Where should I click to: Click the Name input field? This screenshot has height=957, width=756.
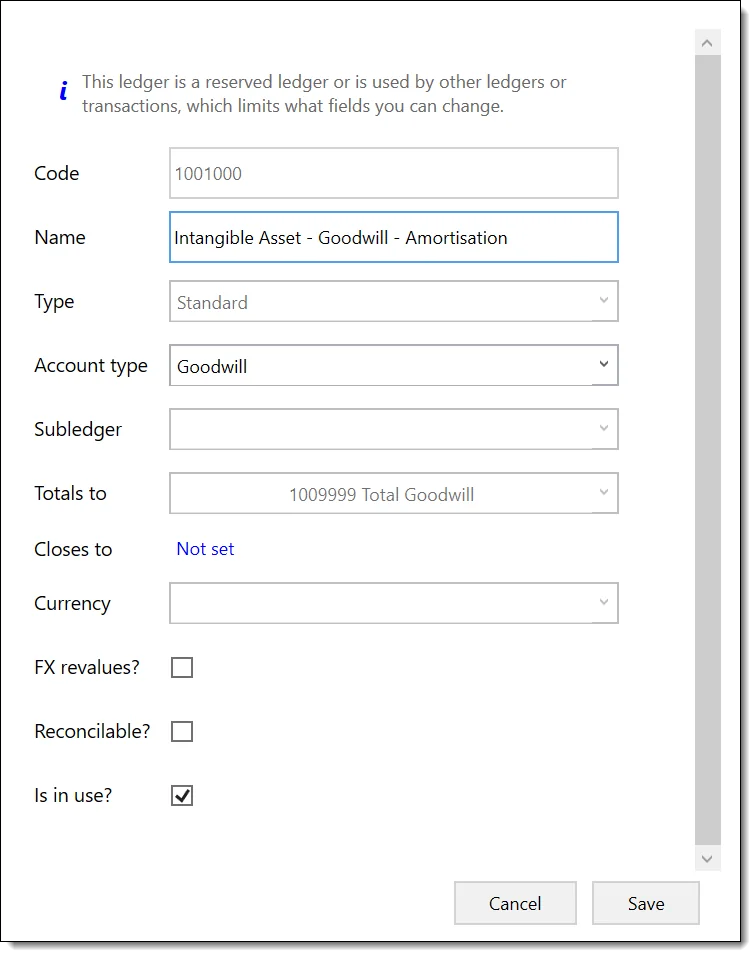[x=394, y=237]
